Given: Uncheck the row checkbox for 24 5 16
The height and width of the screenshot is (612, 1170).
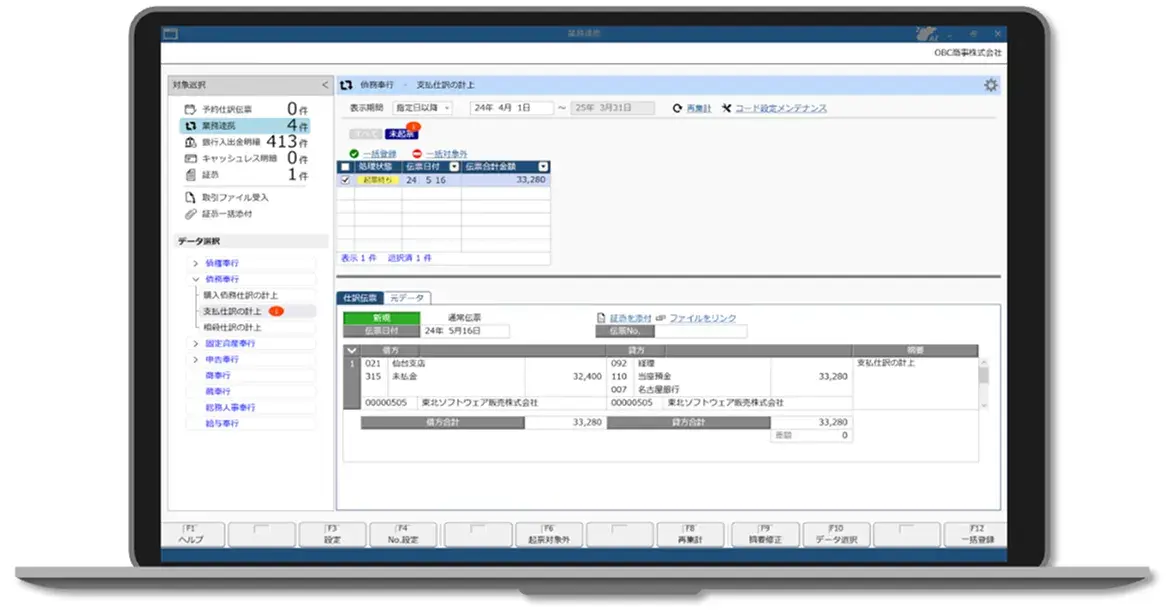Looking at the screenshot, I should click(x=345, y=180).
